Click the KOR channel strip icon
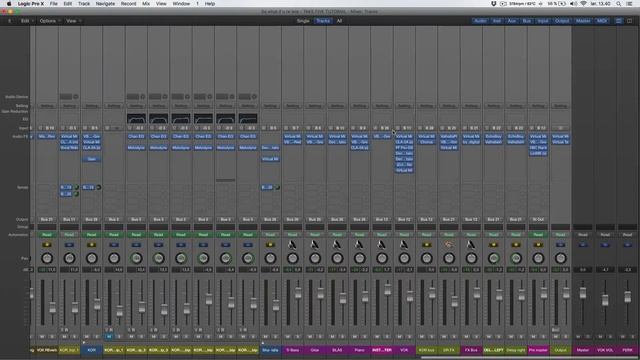The width and height of the screenshot is (640, 360). pyautogui.click(x=91, y=245)
